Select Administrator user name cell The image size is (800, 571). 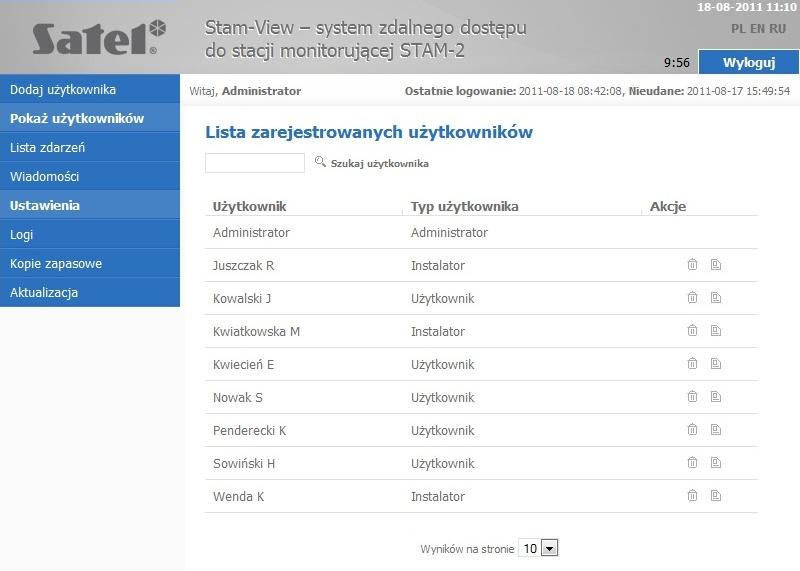click(252, 233)
